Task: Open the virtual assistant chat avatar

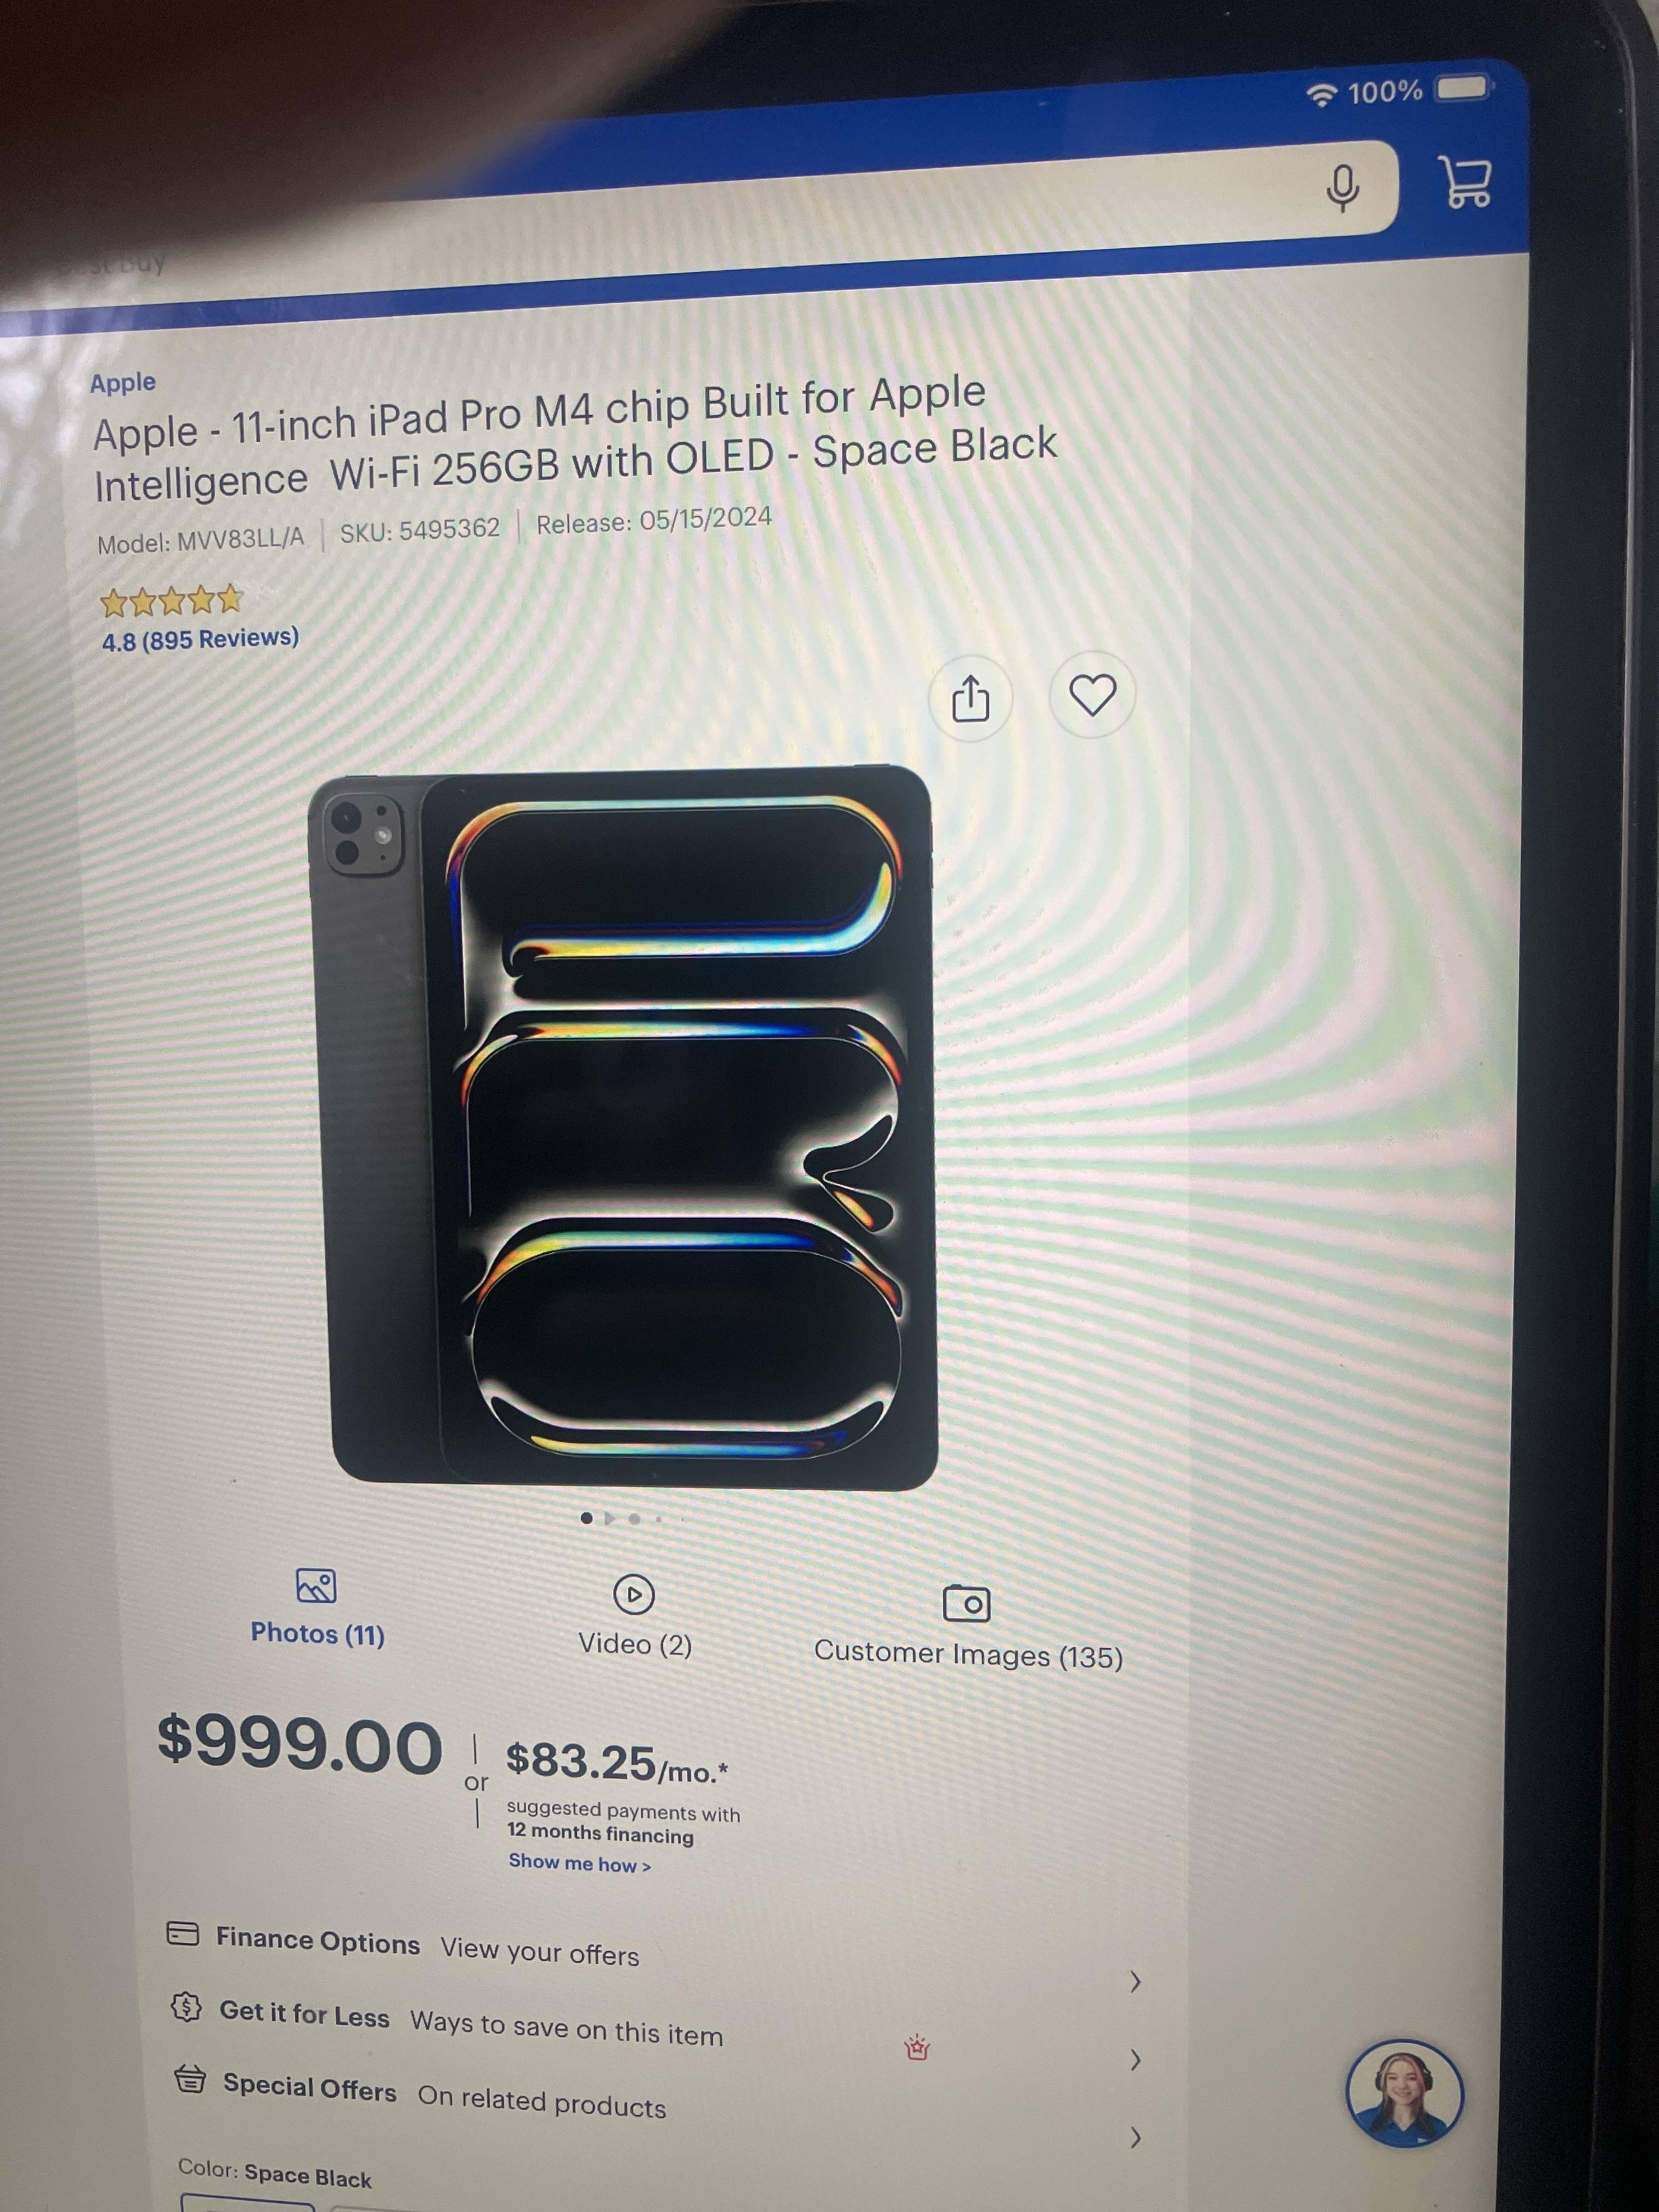Action: tap(1404, 2093)
